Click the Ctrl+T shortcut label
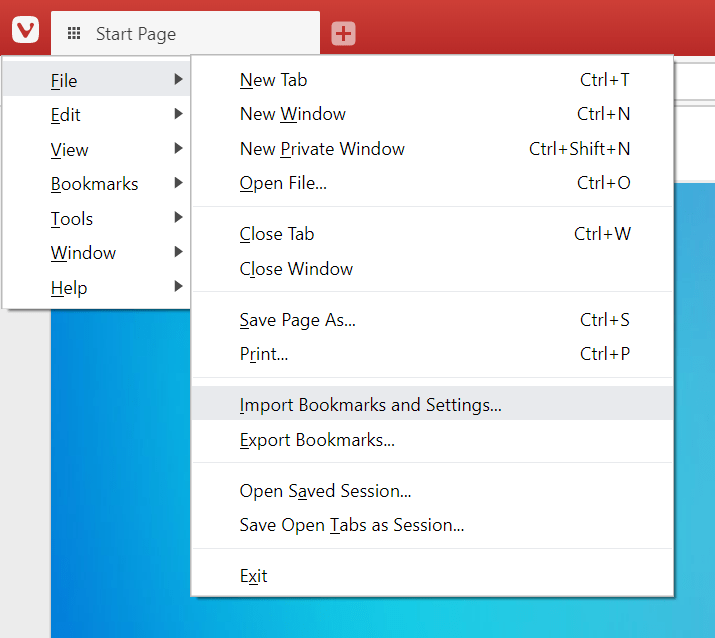The height and width of the screenshot is (638, 715). tap(605, 80)
